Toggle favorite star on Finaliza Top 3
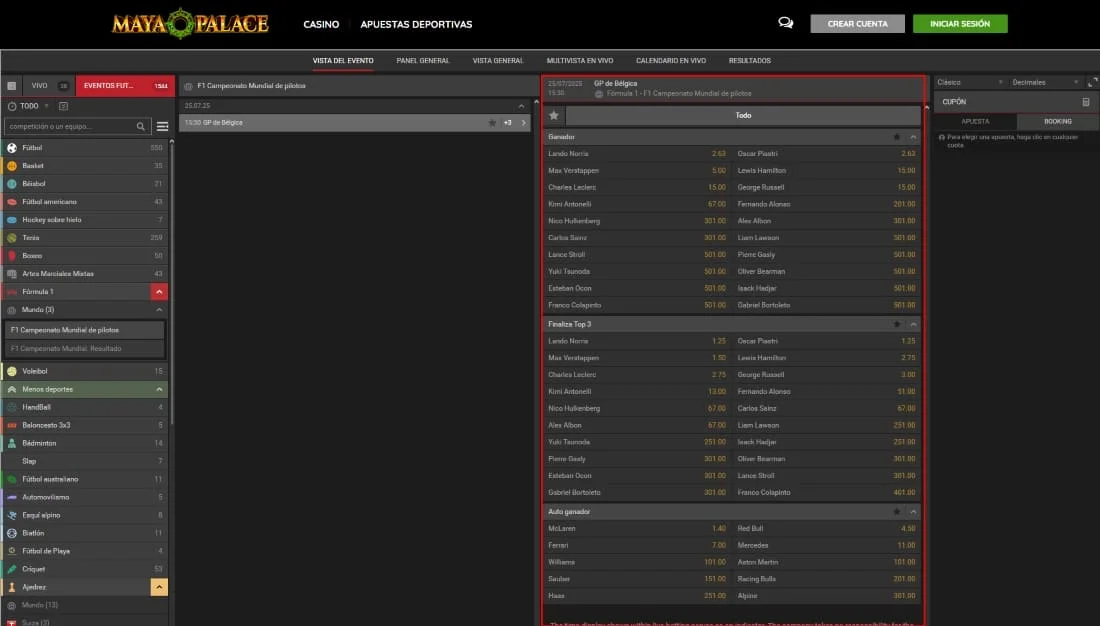Screen dimensions: 1100x626 (897, 324)
